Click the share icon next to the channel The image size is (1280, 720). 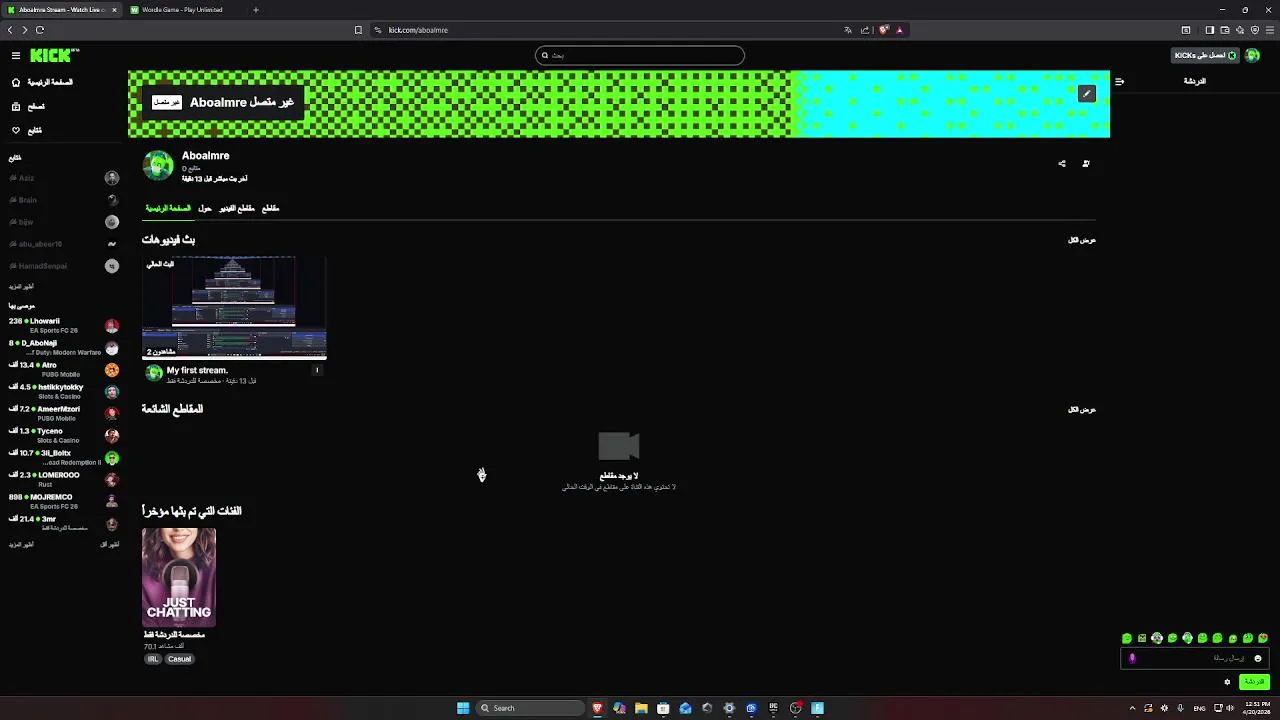tap(1062, 163)
